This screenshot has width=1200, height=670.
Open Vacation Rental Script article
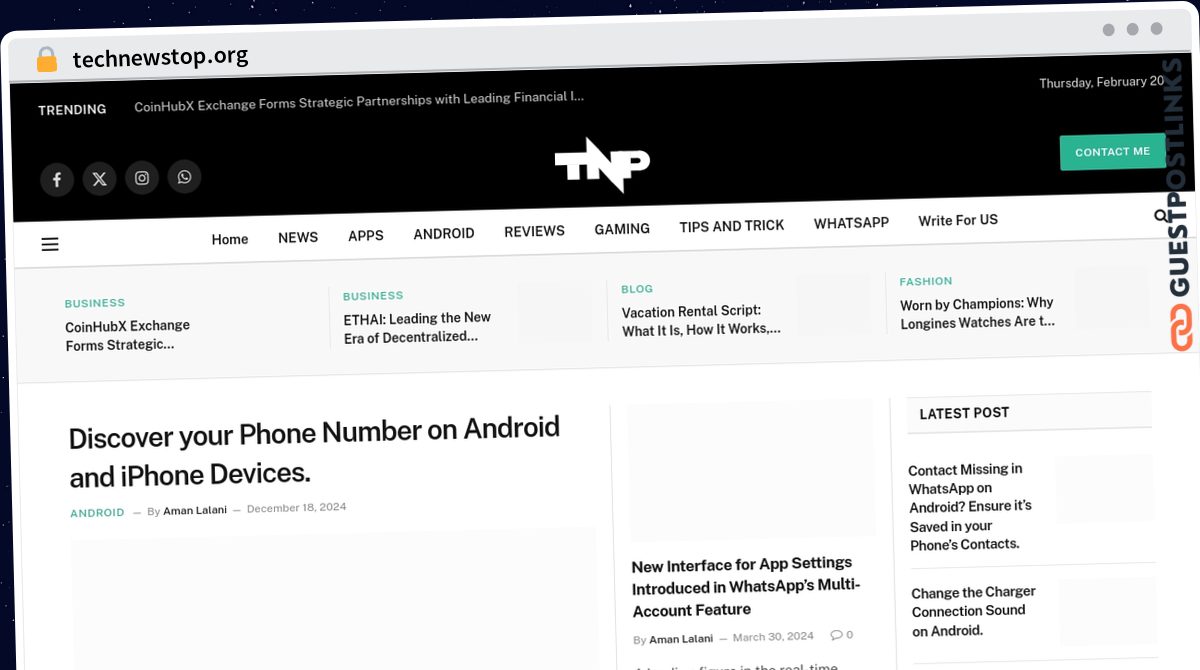701,320
